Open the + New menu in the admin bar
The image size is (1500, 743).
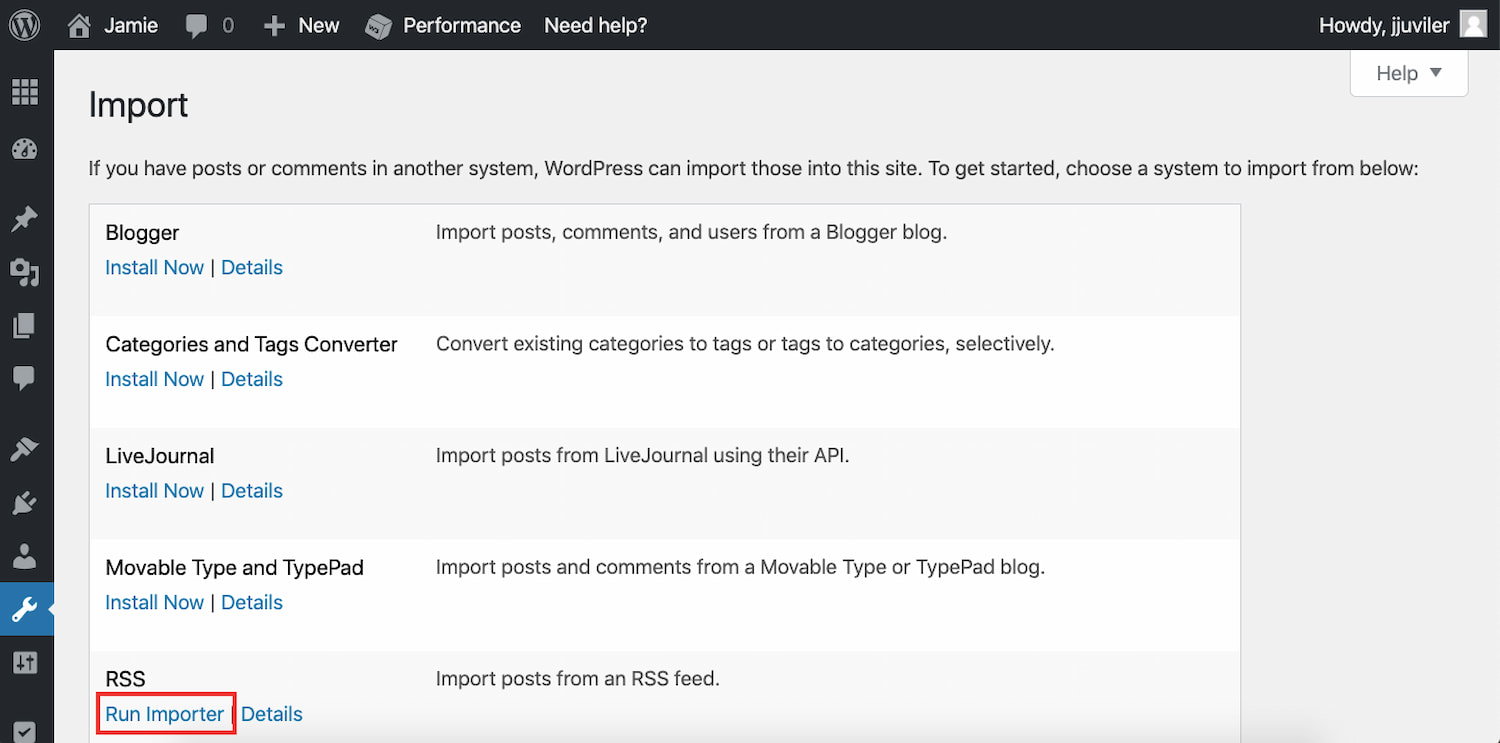[x=301, y=25]
